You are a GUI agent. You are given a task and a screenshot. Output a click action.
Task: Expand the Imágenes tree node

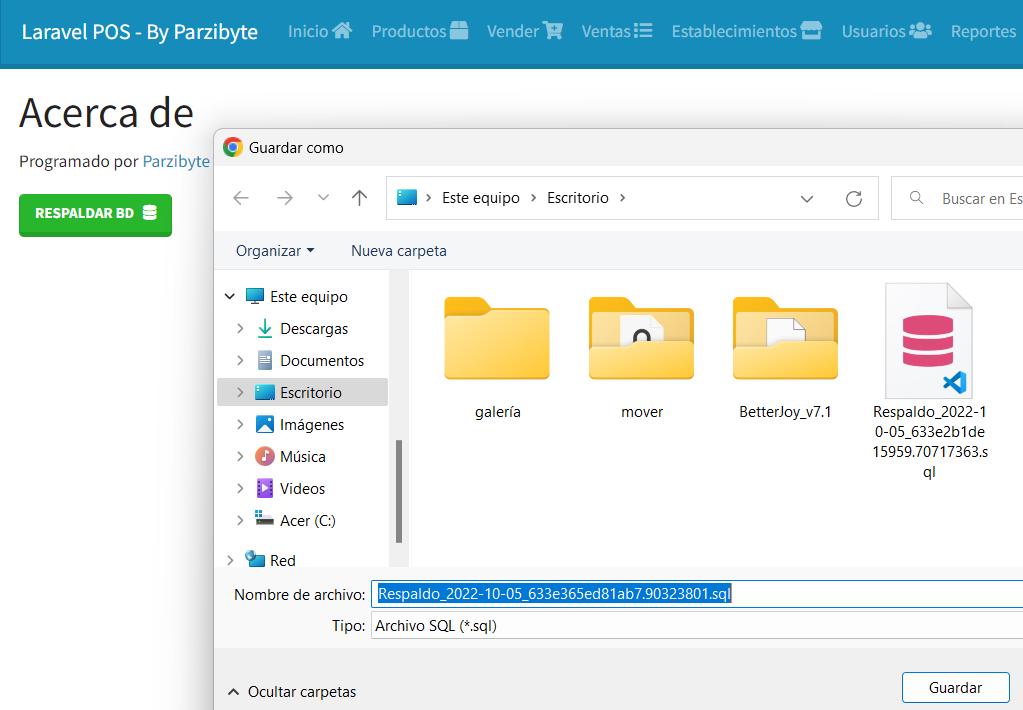pos(240,424)
